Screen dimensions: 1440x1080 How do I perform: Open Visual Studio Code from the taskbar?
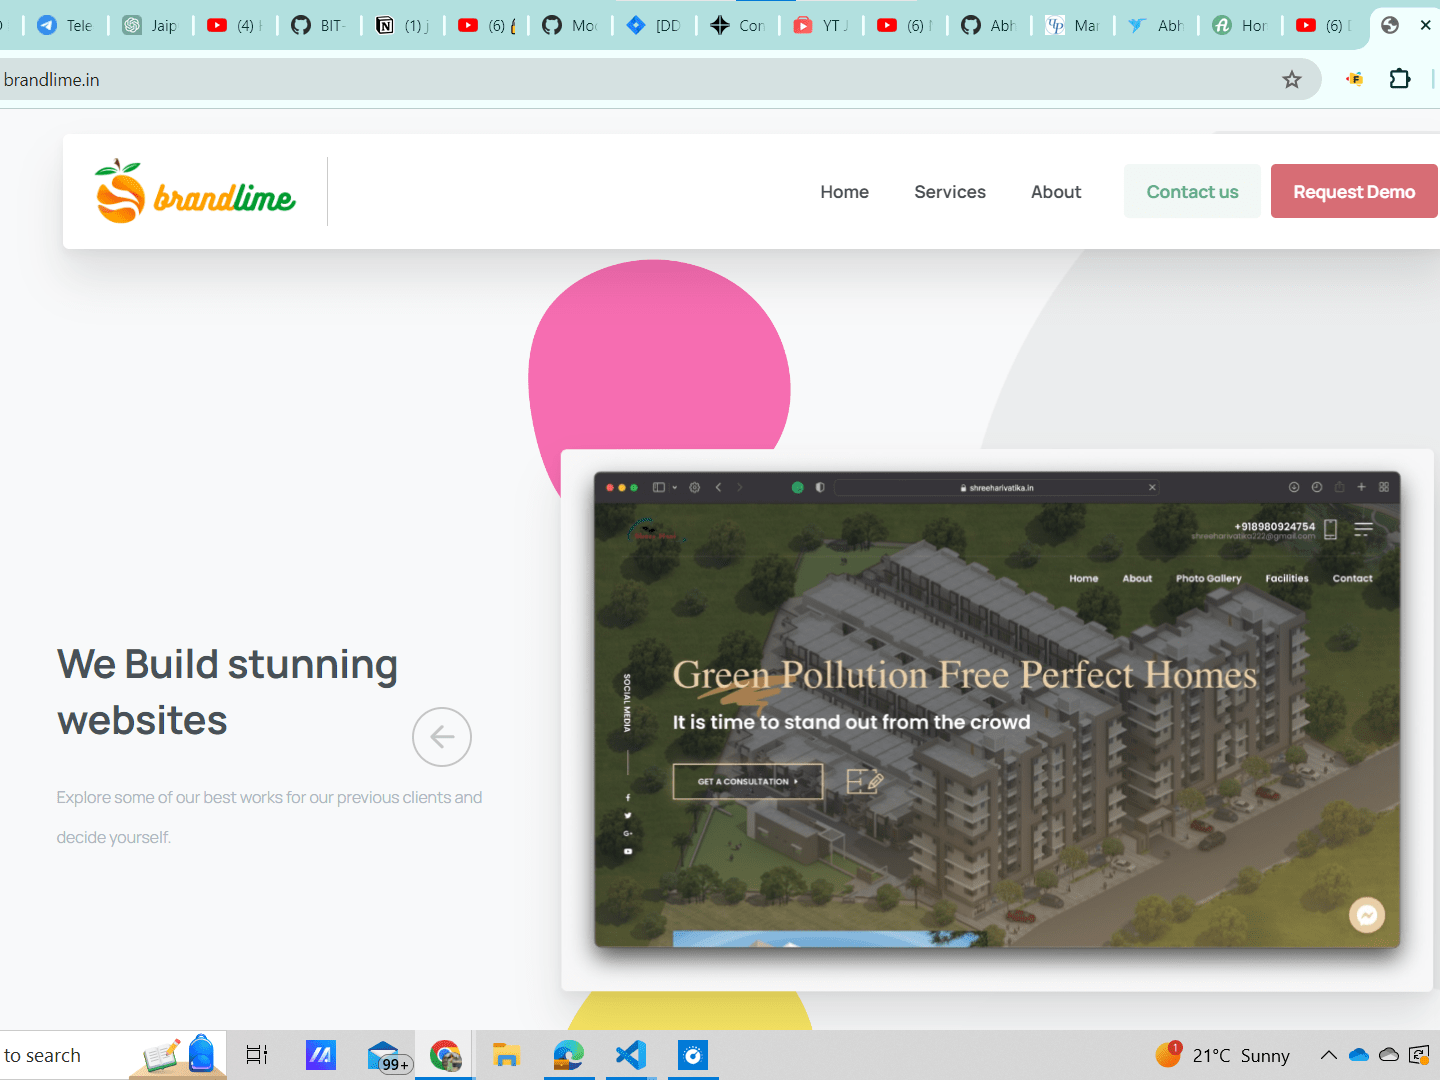click(631, 1055)
